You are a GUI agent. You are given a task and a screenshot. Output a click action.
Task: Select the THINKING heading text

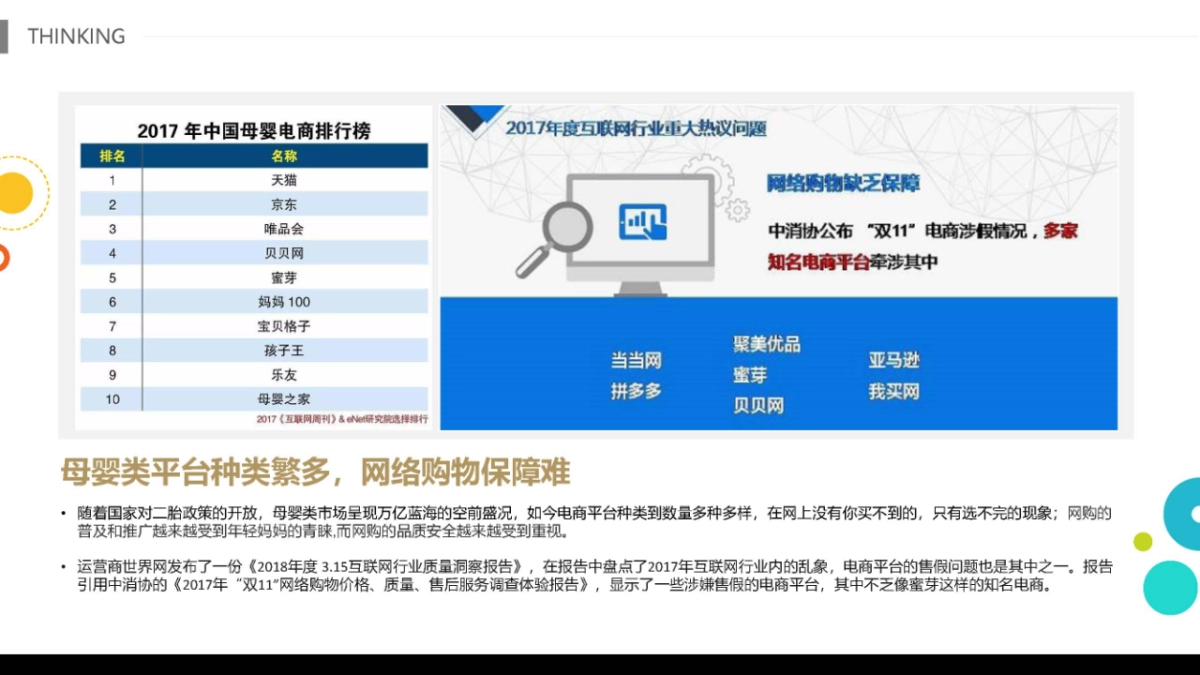click(76, 37)
